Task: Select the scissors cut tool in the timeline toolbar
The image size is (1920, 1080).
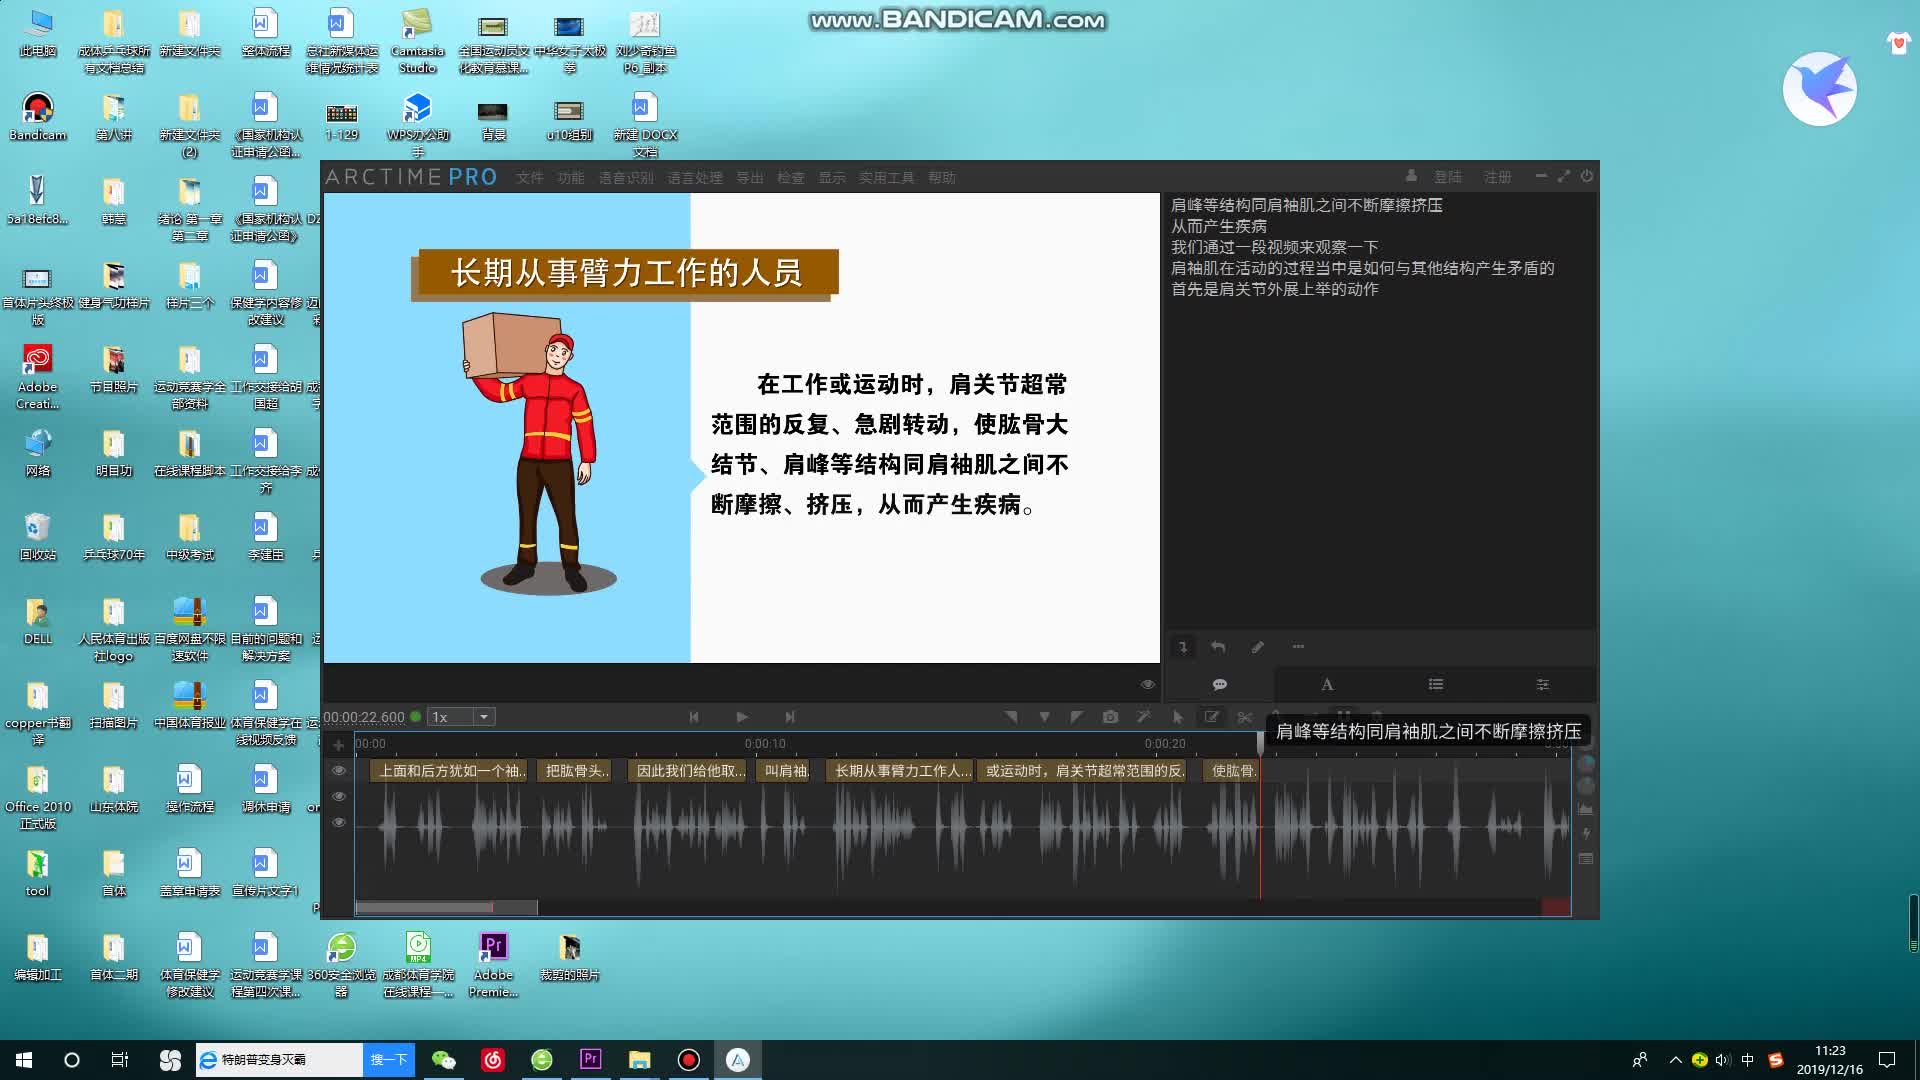Action: pos(1245,717)
